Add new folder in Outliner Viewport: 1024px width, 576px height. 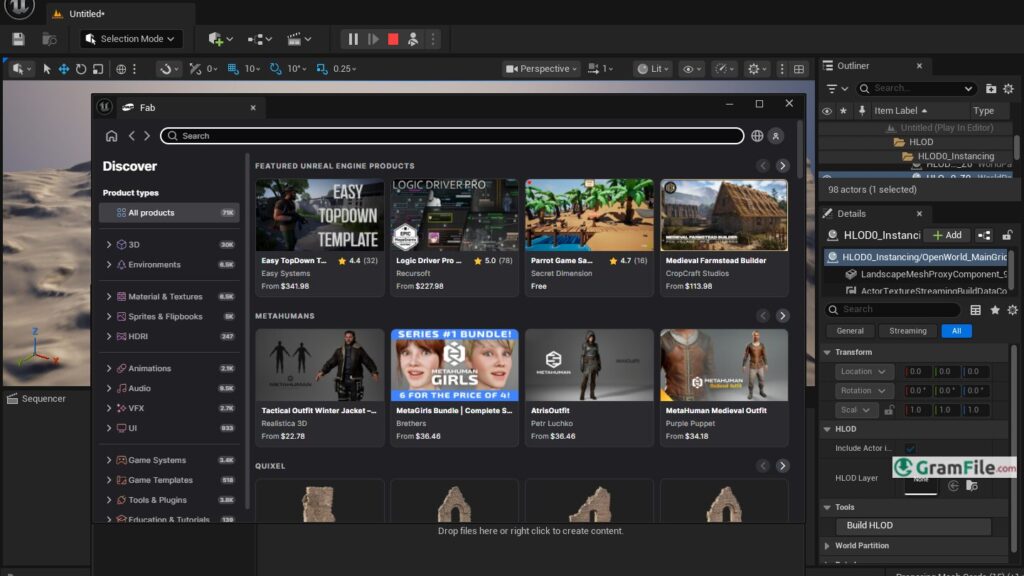coord(991,88)
